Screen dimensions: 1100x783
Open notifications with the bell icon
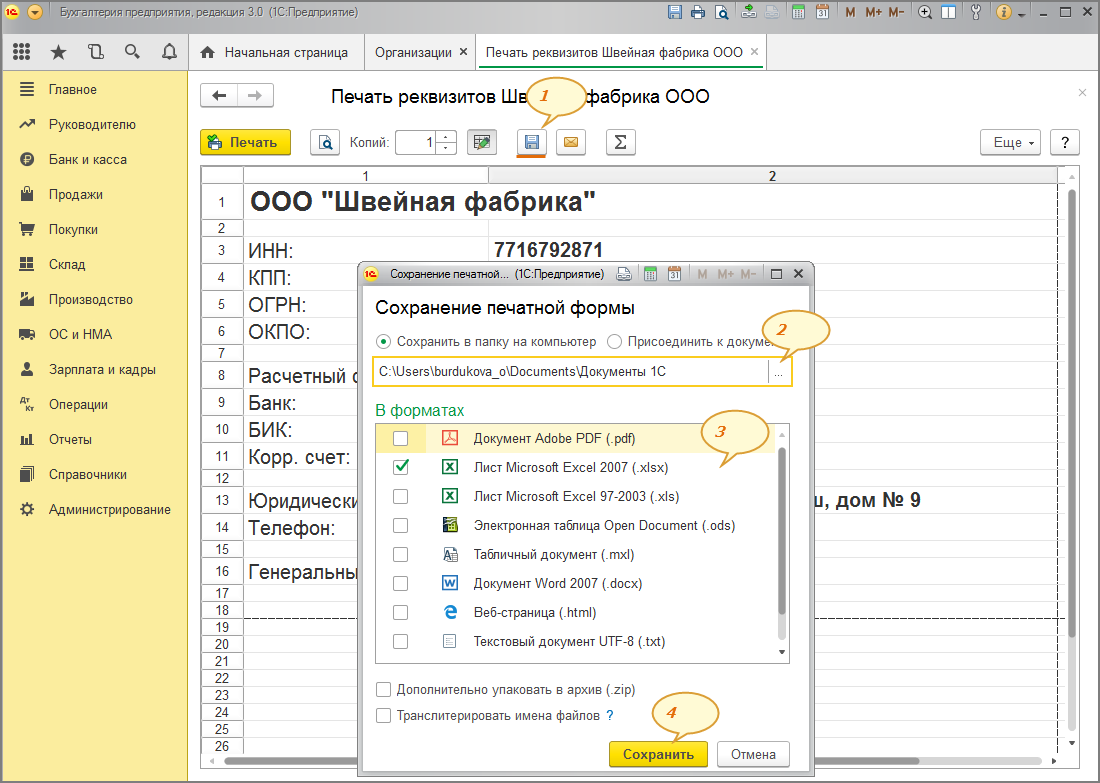pos(169,52)
